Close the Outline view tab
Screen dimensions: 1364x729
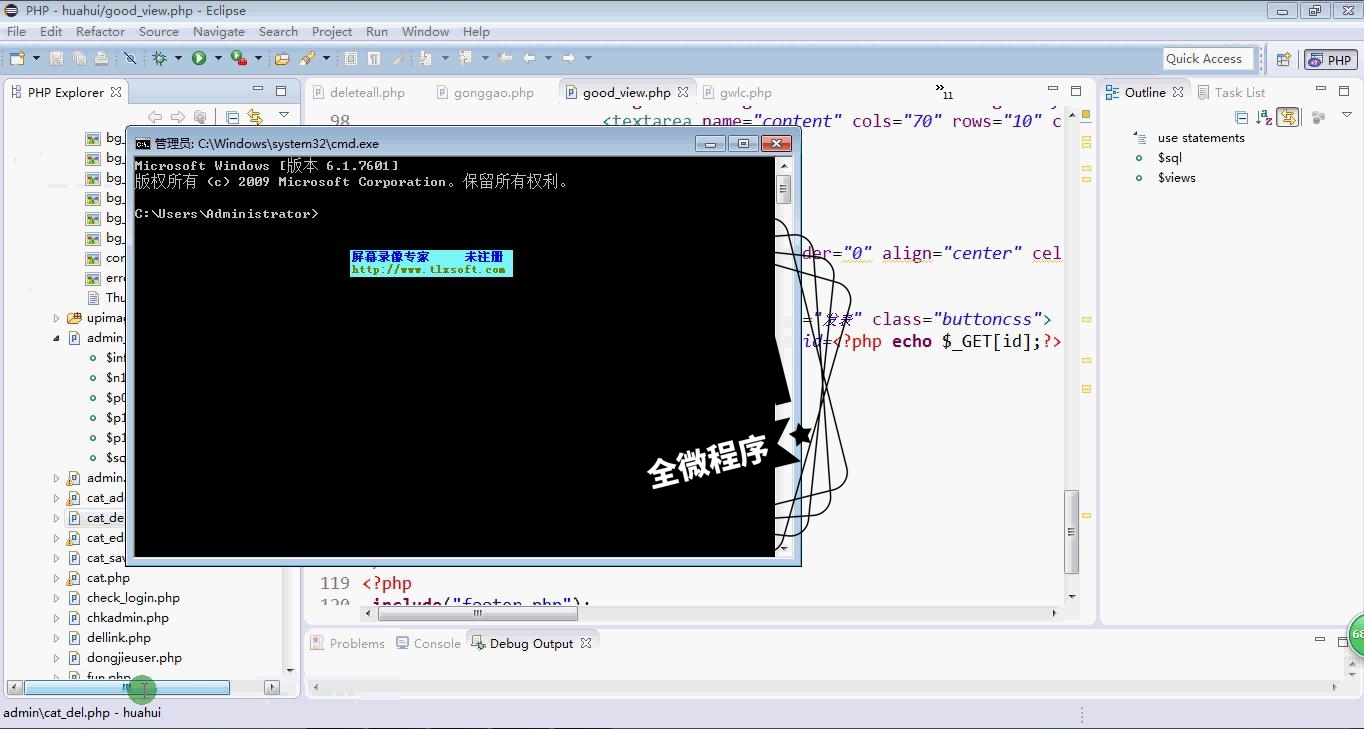[x=1178, y=92]
